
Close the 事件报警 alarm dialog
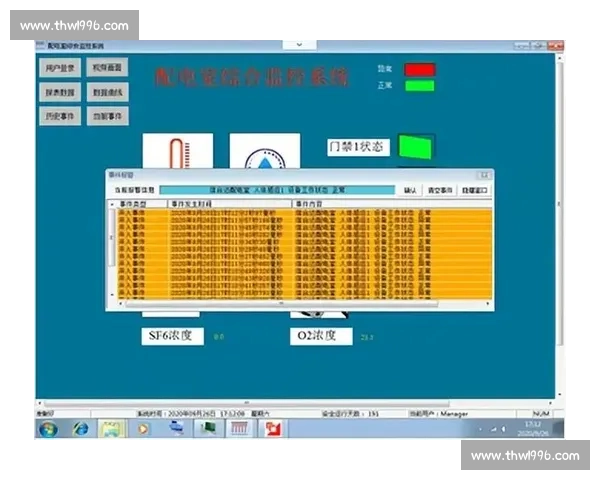[484, 175]
